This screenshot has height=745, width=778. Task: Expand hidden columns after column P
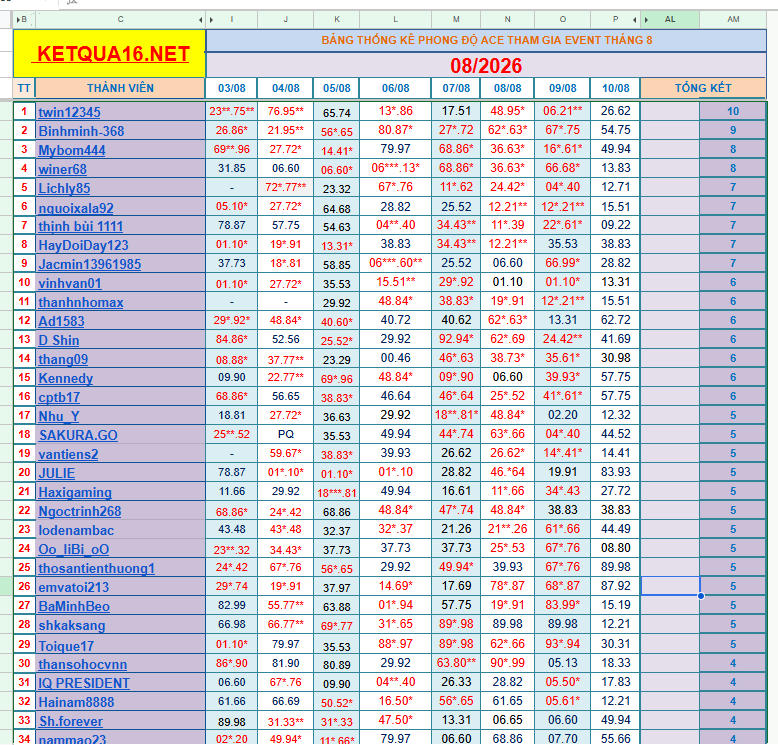click(635, 20)
